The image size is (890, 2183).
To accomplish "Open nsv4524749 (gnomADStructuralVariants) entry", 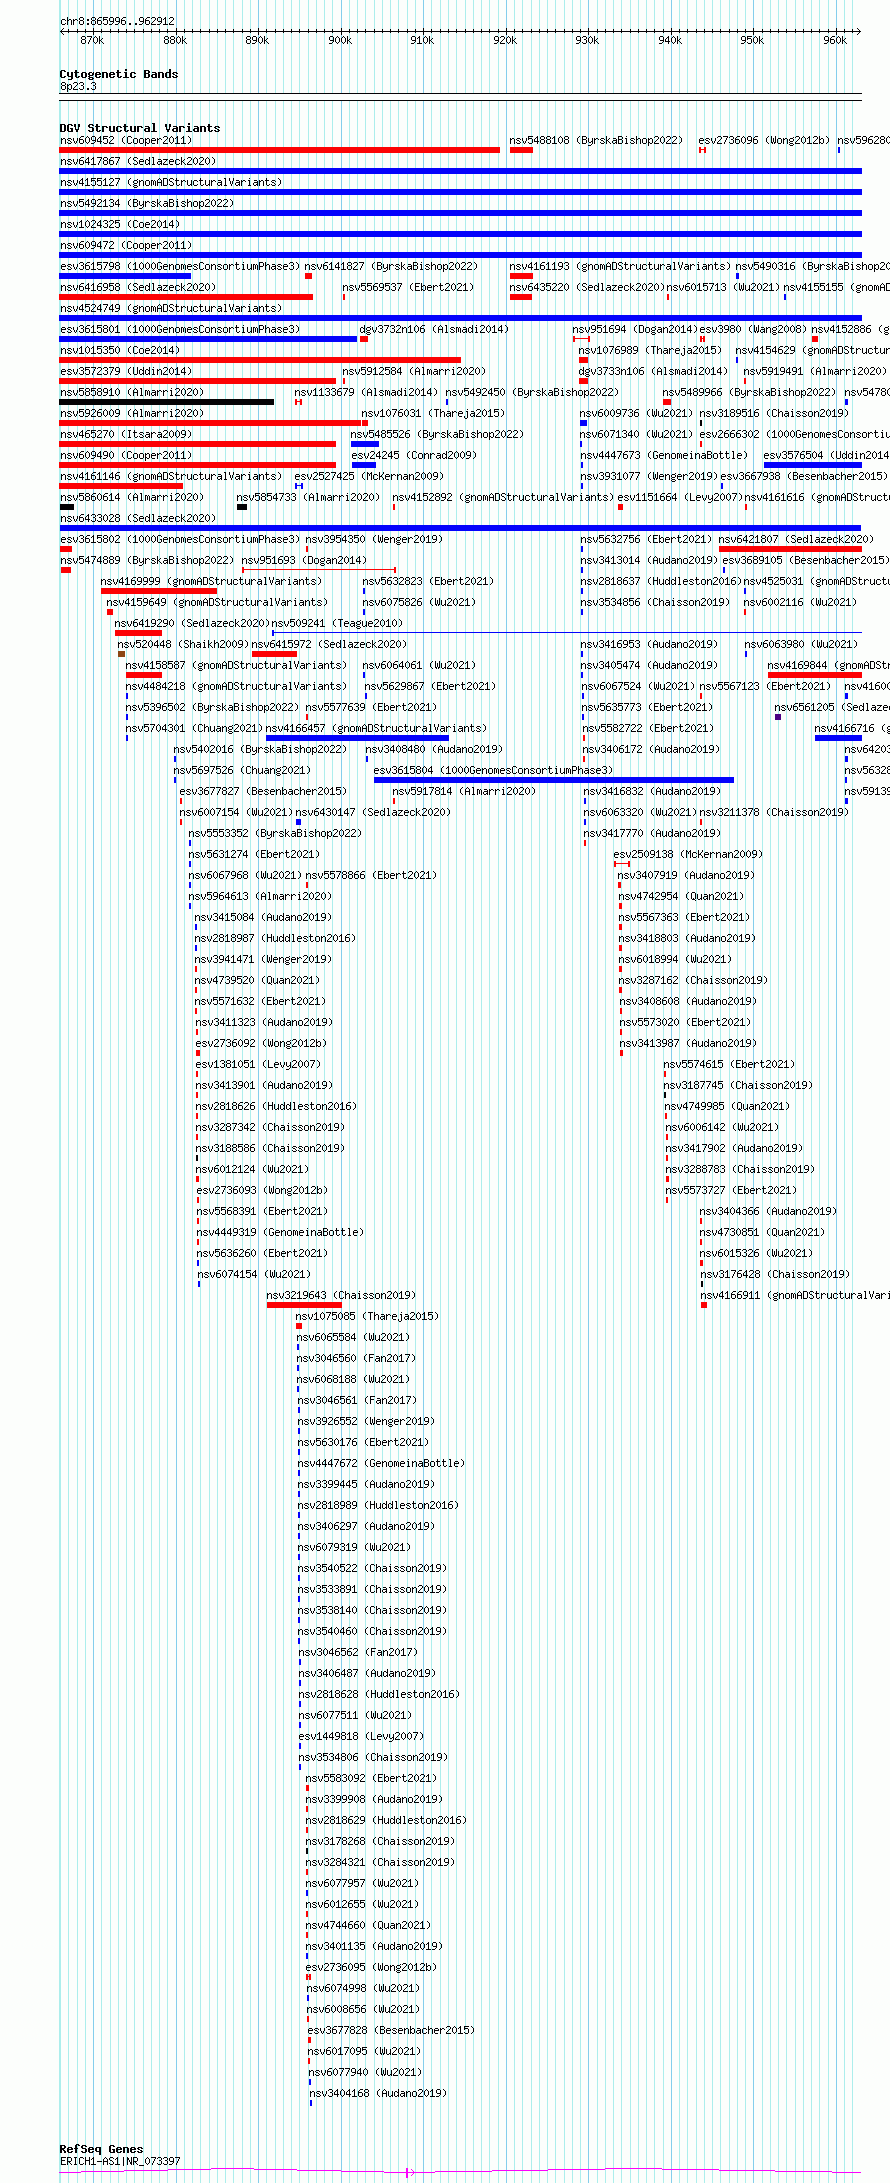I will (171, 308).
